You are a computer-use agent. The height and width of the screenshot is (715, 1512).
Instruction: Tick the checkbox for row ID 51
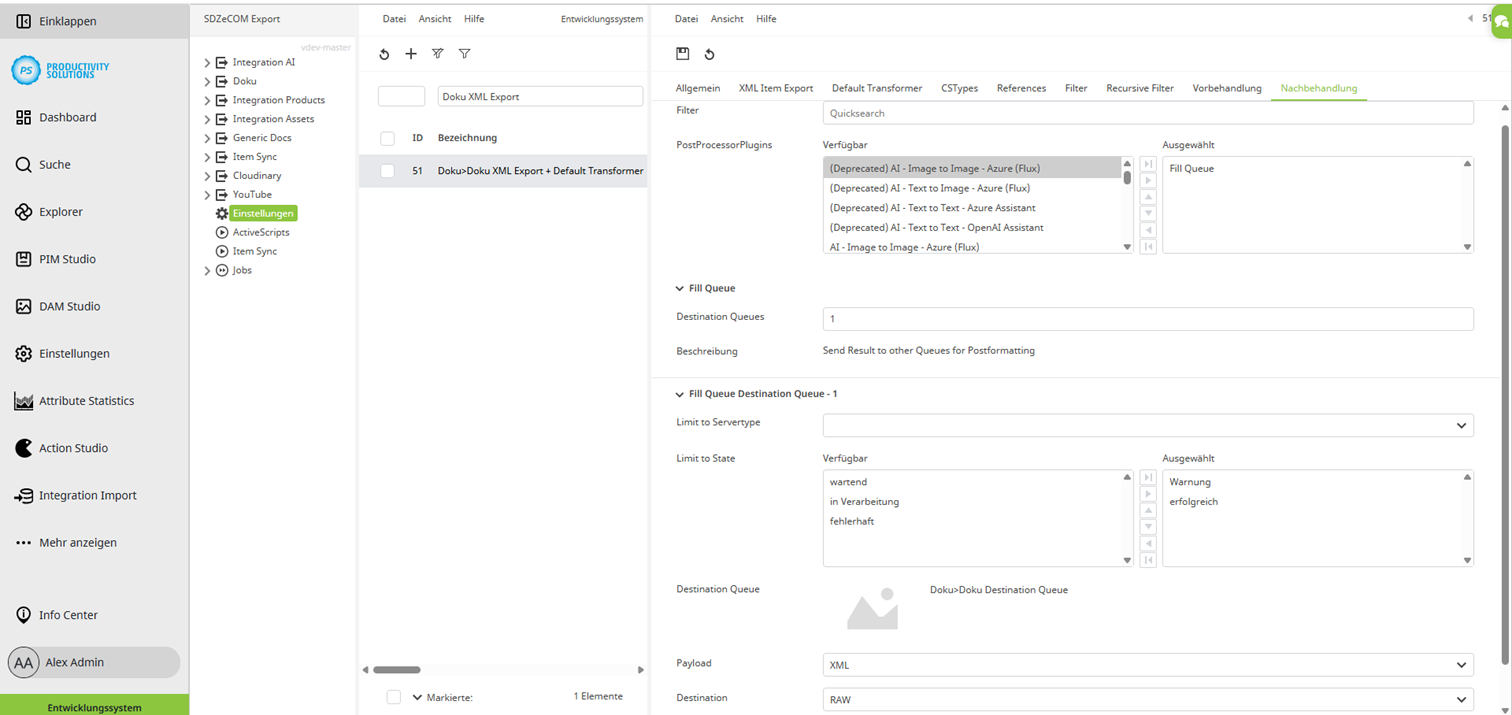(387, 171)
